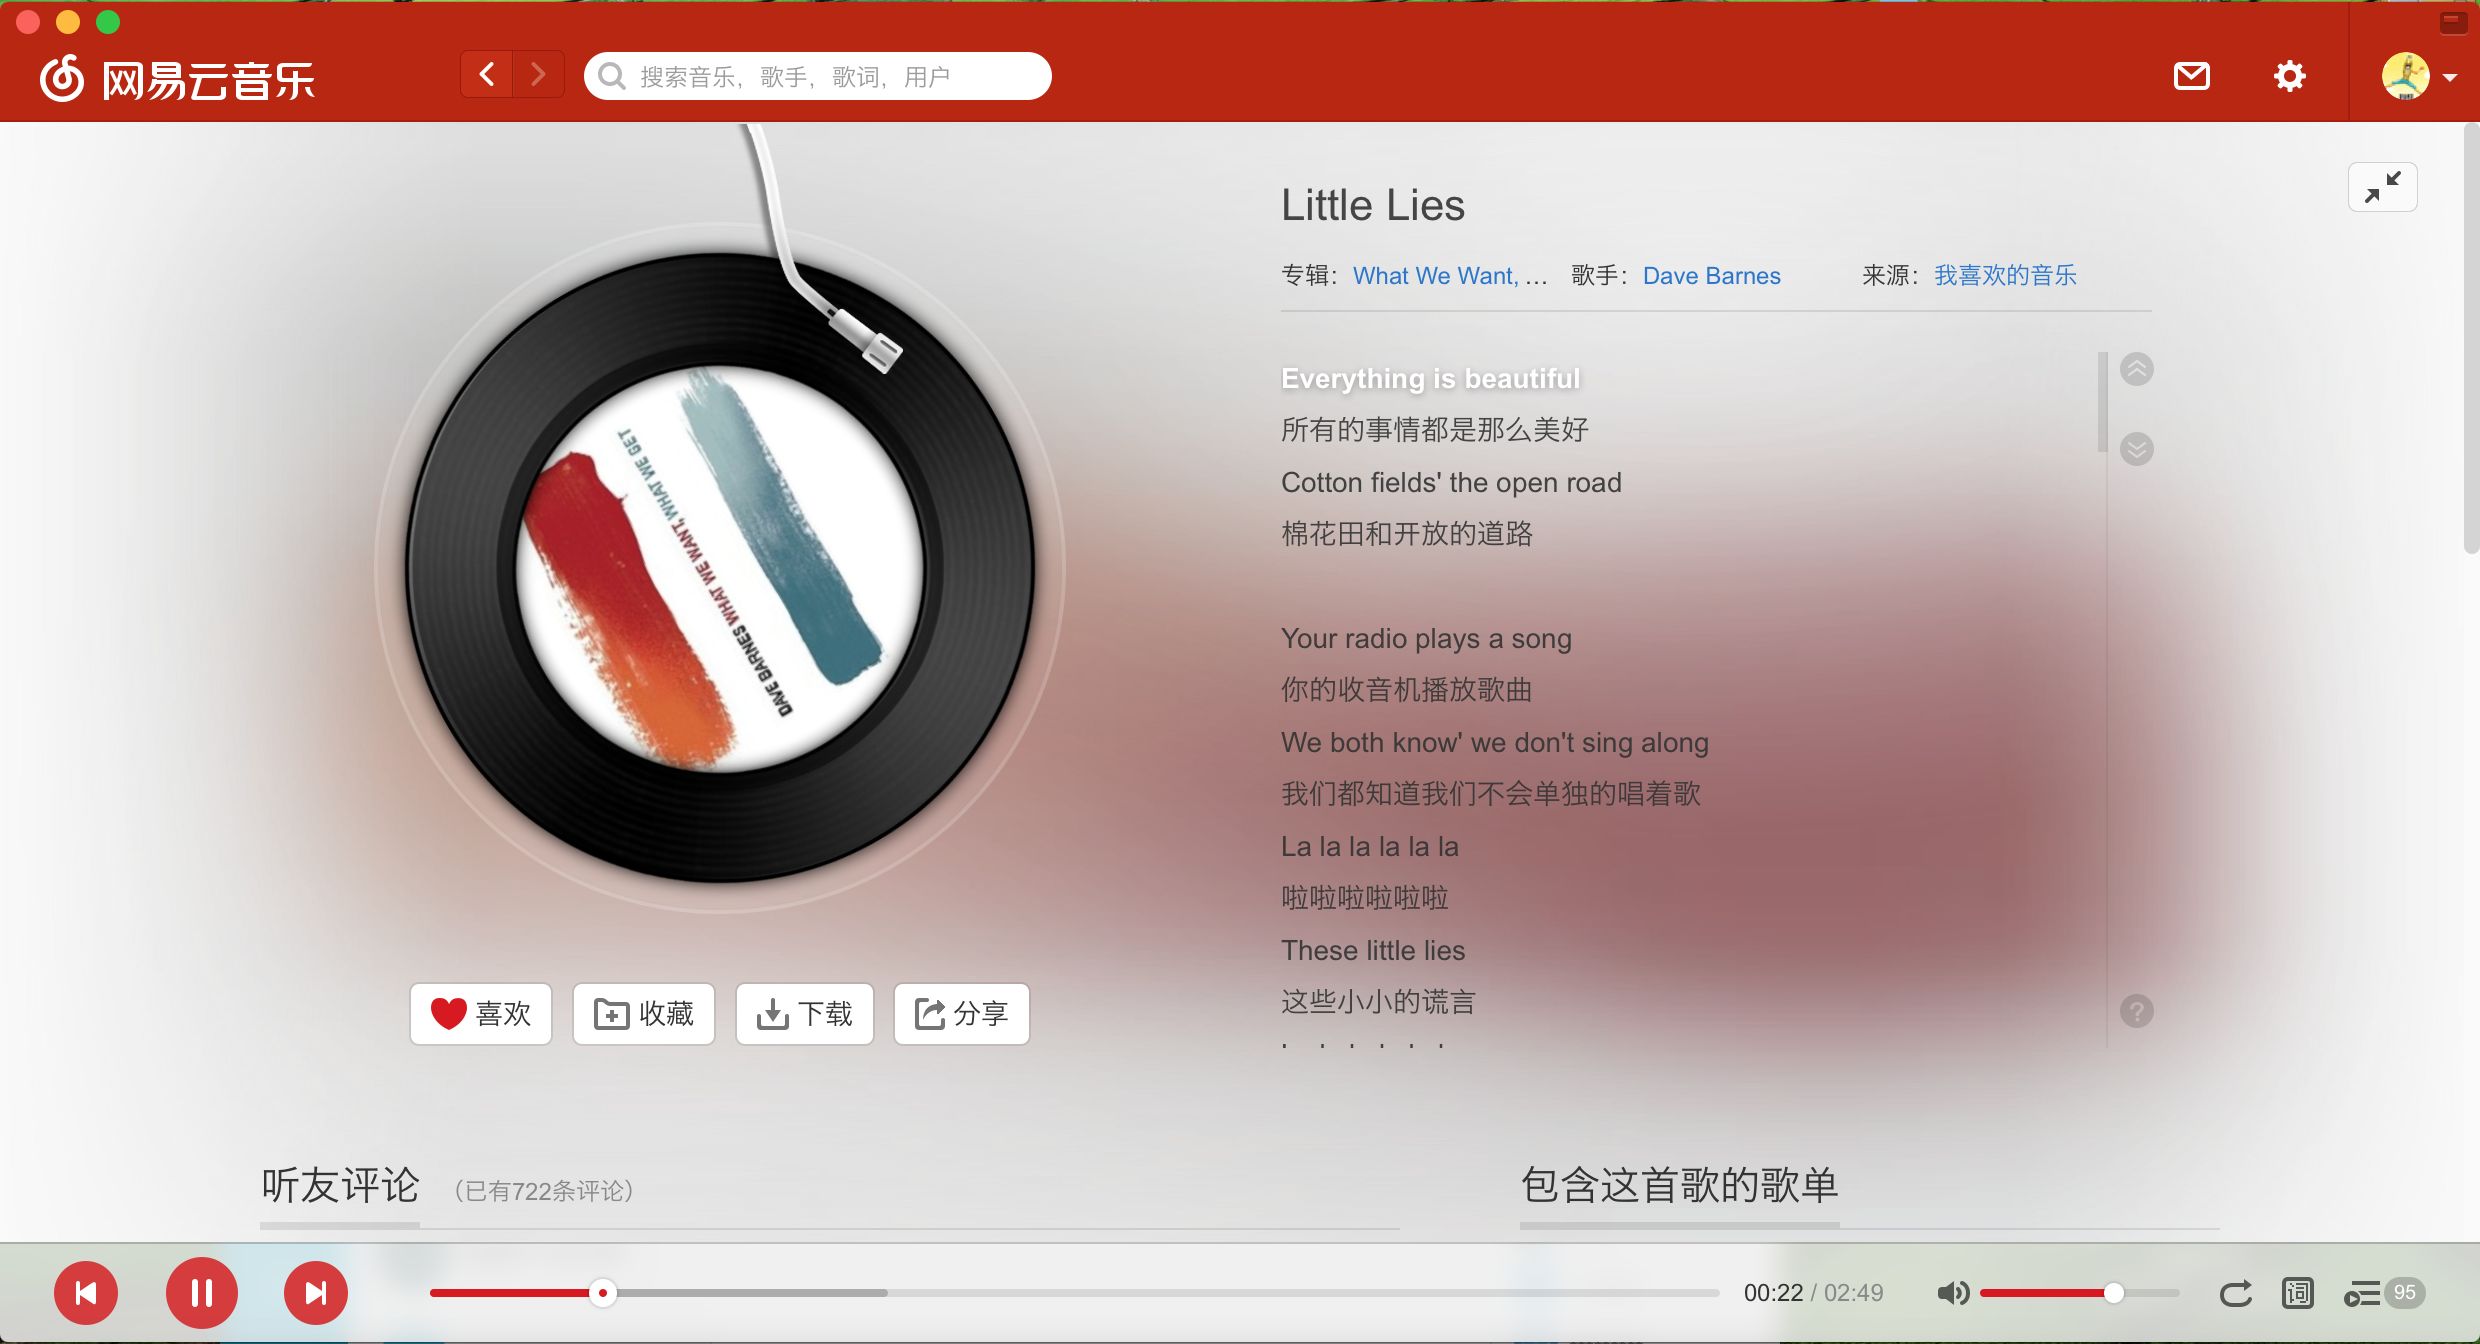The height and width of the screenshot is (1344, 2480).
Task: Skip to the next track
Action: [316, 1293]
